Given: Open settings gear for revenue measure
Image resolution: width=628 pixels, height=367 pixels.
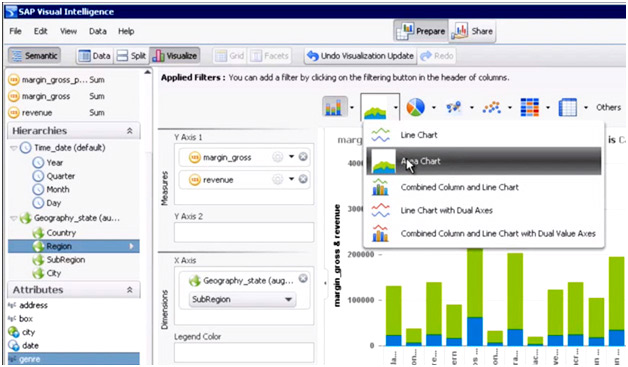Looking at the screenshot, I should (277, 179).
